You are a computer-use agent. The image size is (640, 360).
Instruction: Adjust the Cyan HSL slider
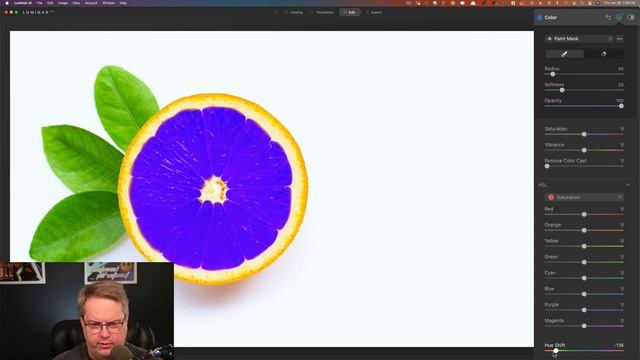click(584, 278)
